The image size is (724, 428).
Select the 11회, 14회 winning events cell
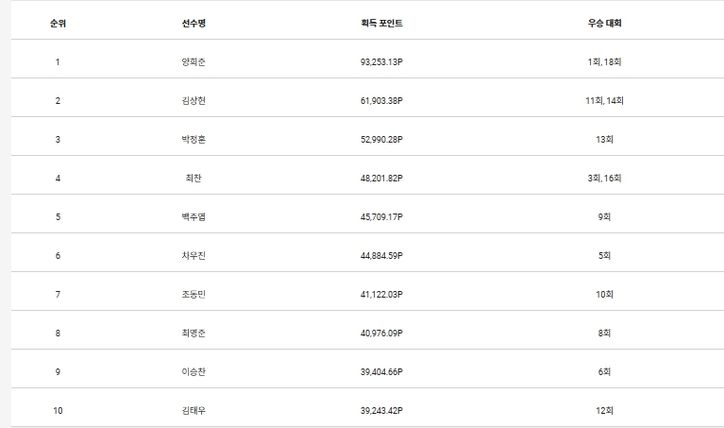click(604, 101)
